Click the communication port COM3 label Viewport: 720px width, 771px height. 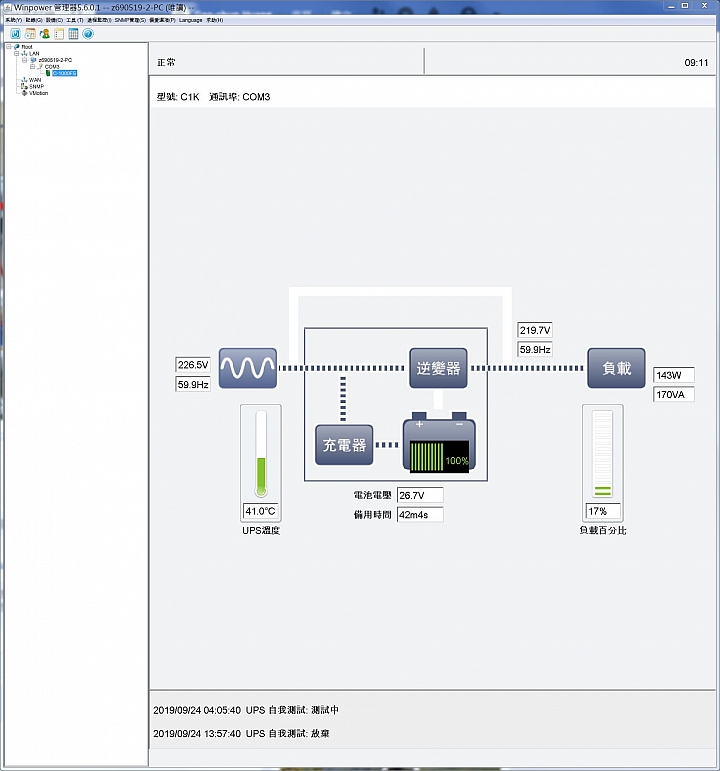240,97
